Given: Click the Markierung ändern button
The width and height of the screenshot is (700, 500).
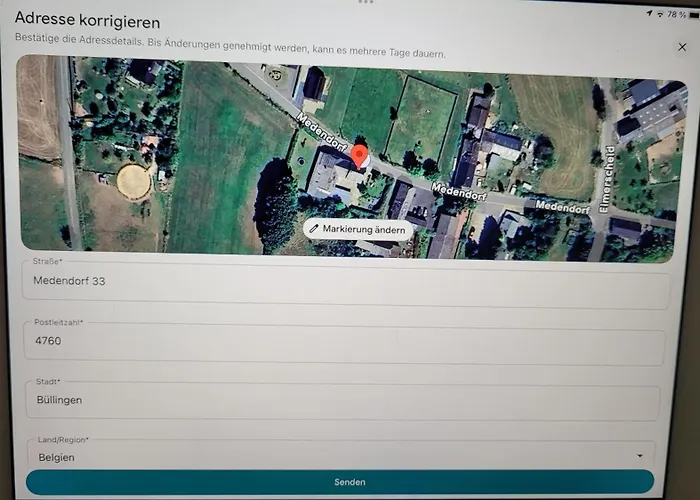Looking at the screenshot, I should (x=358, y=229).
